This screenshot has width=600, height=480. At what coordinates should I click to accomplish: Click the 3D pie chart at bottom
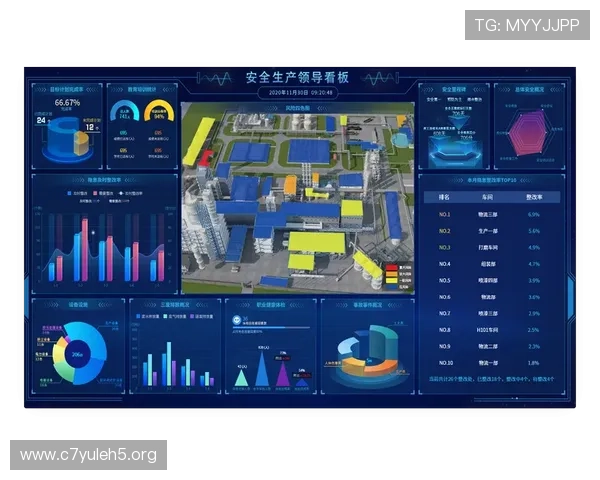364,355
